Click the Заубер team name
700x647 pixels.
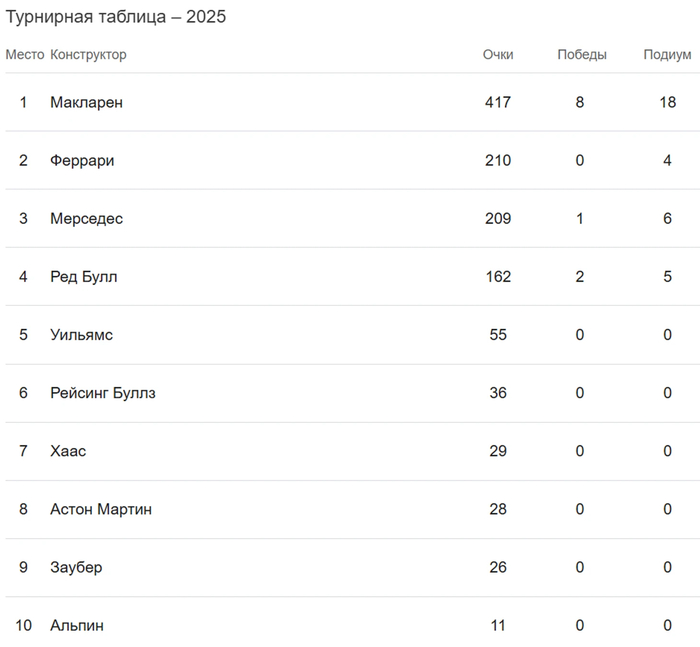76,567
